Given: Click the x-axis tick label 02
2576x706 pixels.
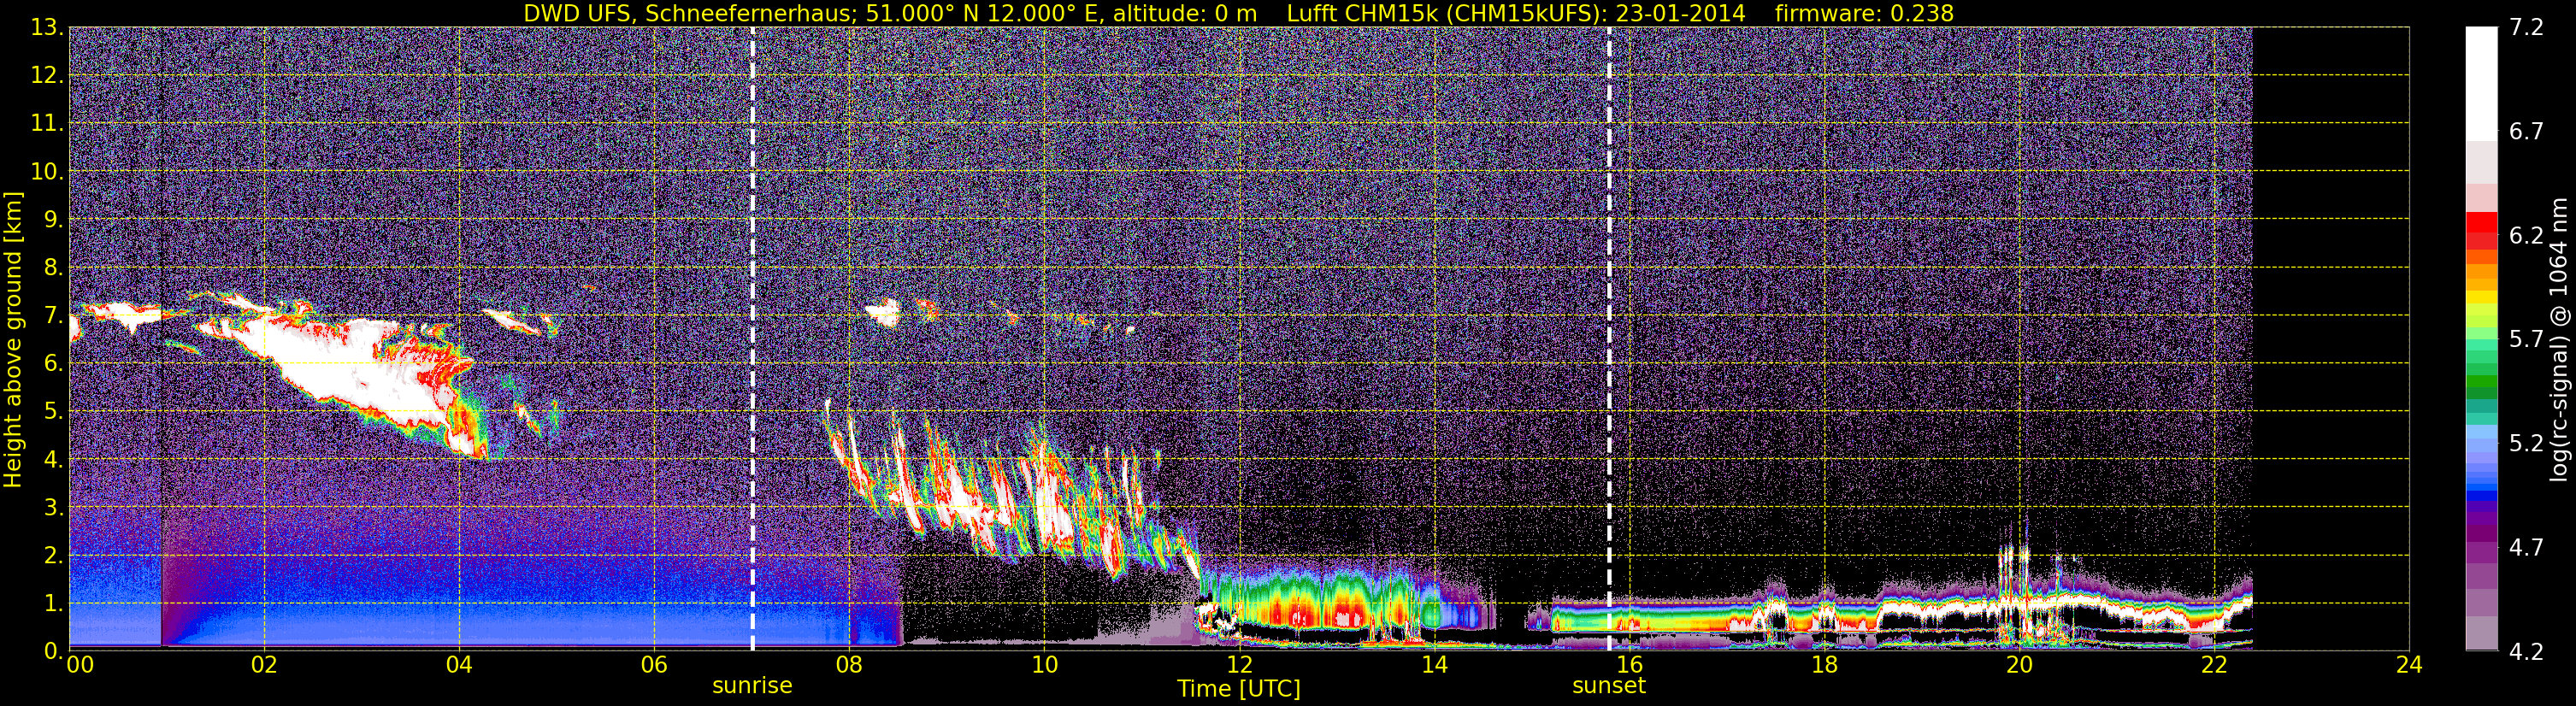Looking at the screenshot, I should (264, 665).
